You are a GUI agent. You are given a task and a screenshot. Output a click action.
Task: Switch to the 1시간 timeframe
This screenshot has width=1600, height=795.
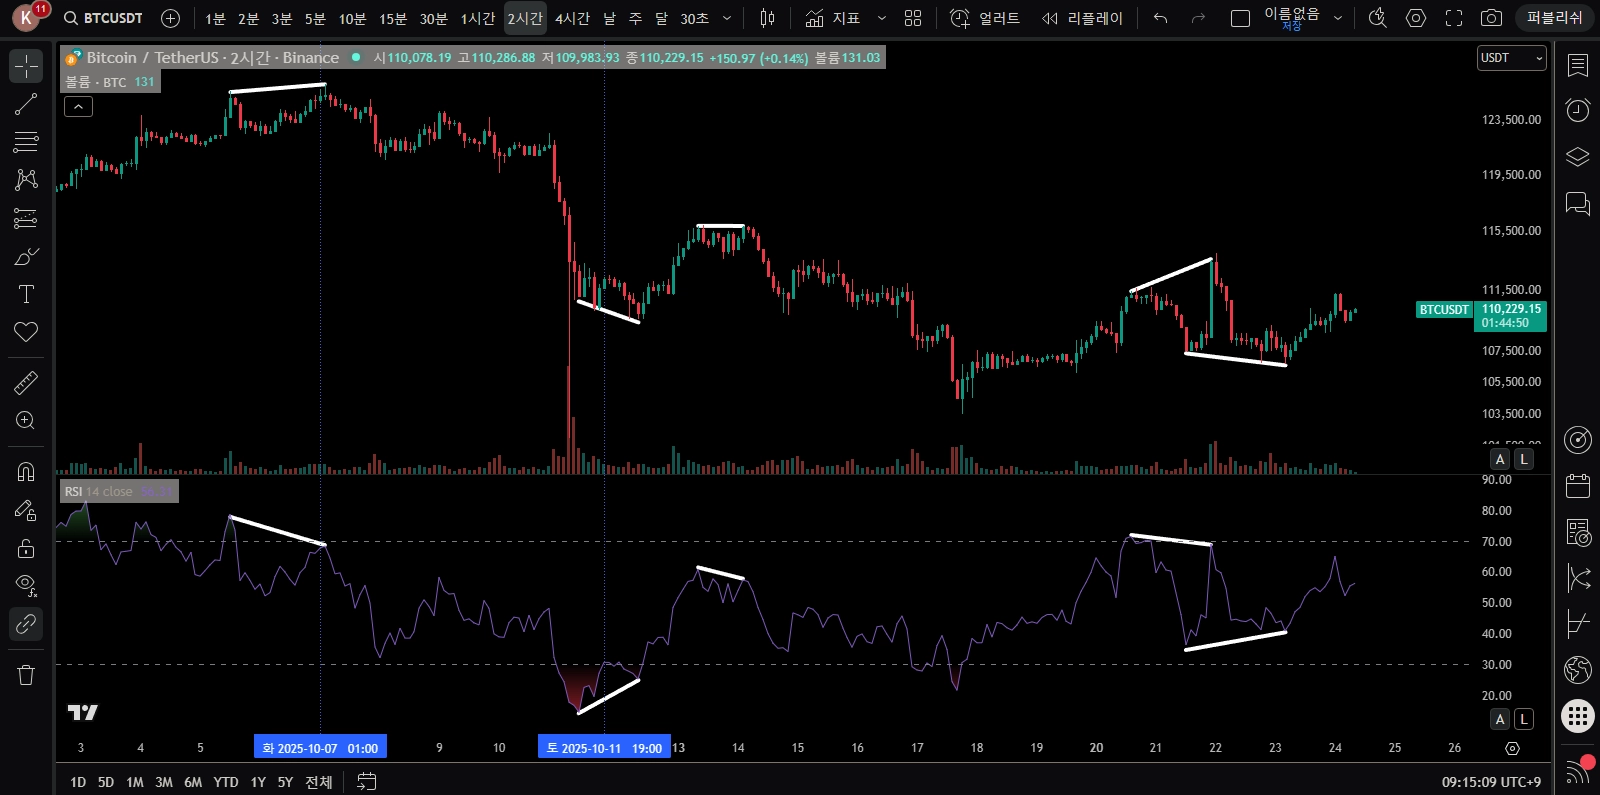[x=478, y=18]
